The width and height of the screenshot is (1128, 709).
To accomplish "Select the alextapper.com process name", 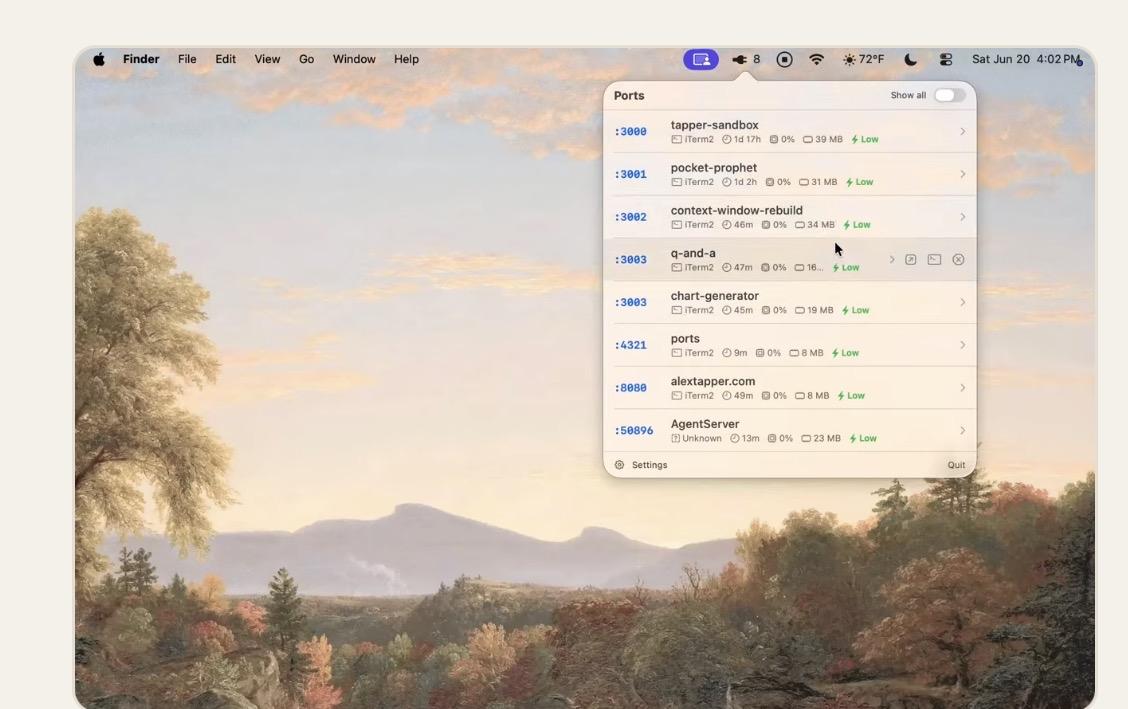I will point(713,382).
